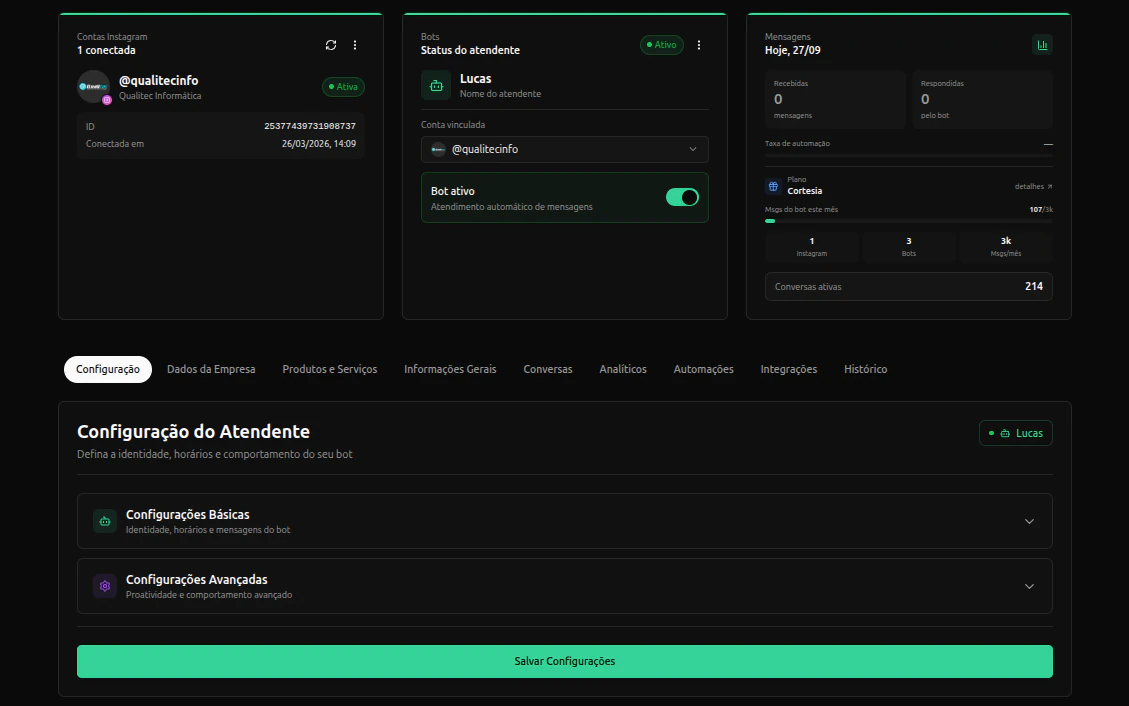Click the Cortesia plan icon
The width and height of the screenshot is (1129, 706).
773,186
